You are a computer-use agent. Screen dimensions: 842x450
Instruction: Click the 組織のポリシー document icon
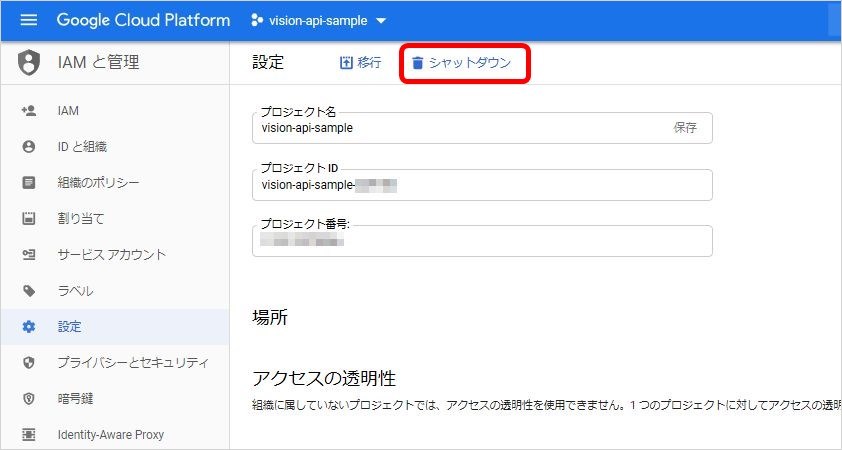[28, 183]
